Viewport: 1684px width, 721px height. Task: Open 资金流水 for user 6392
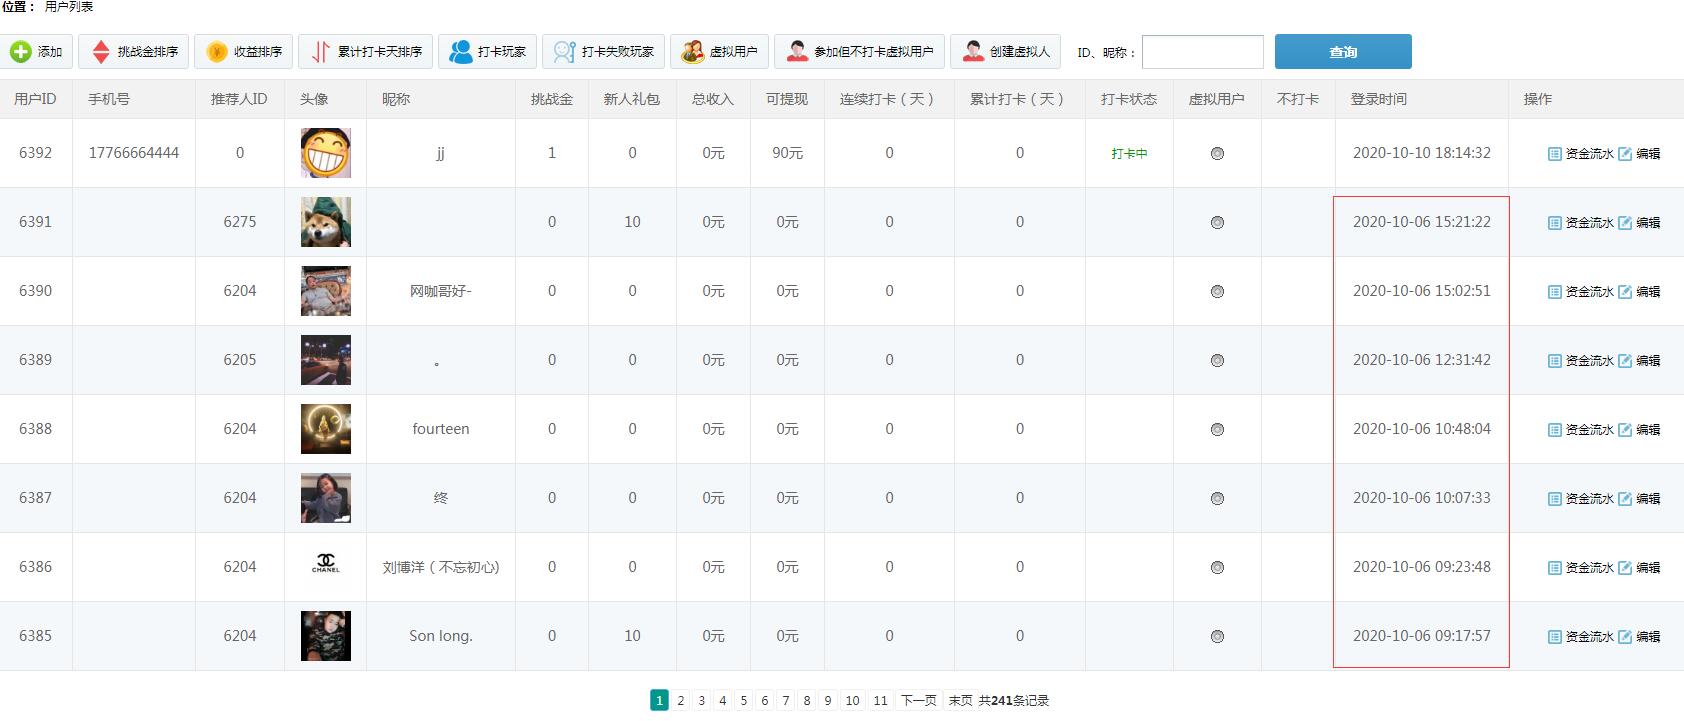point(1581,154)
